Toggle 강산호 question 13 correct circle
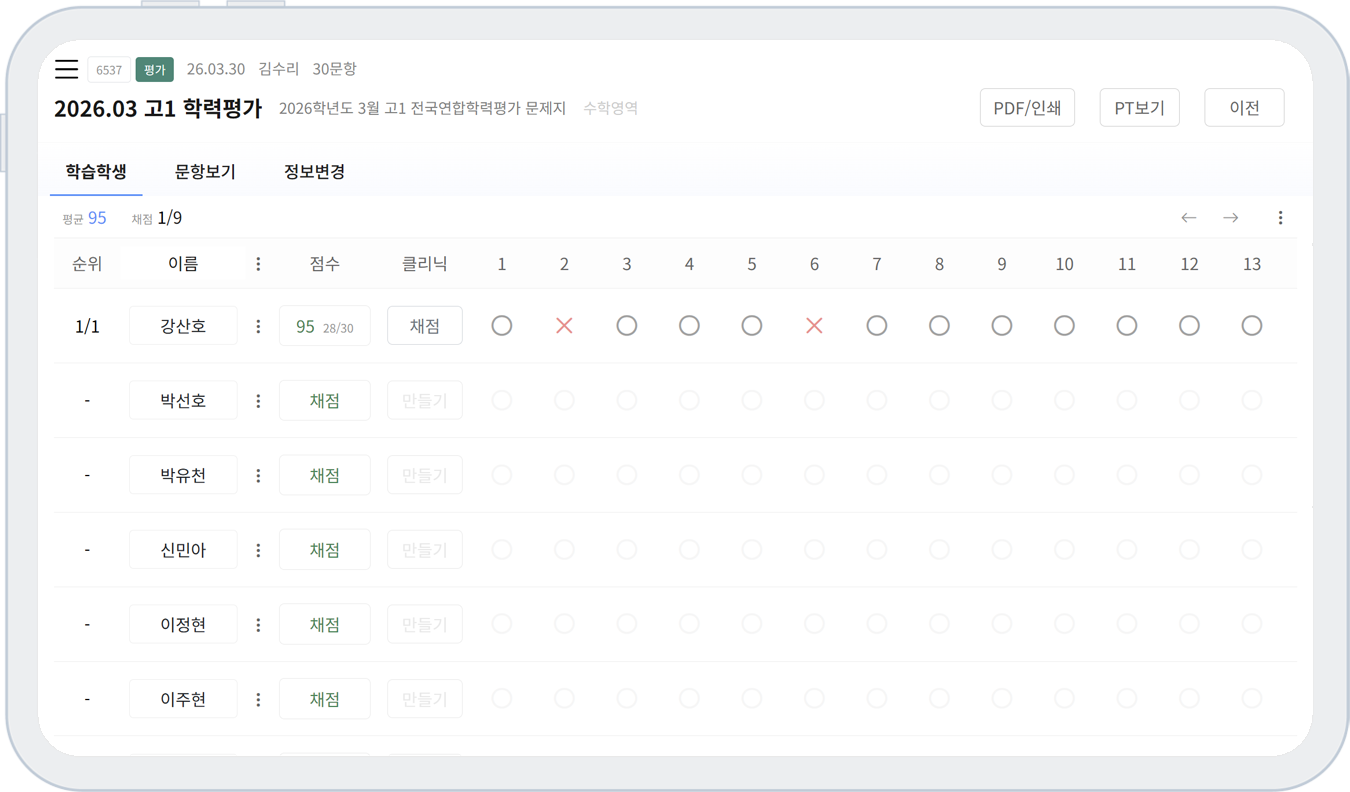Screen dimensions: 1350x792 click(1251, 326)
